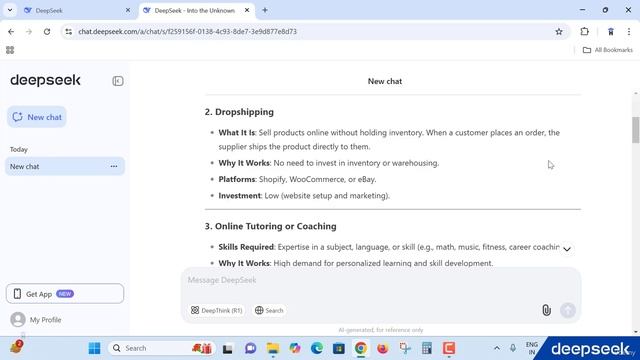
Task: Open the ENG IN language switcher
Action: click(x=531, y=348)
